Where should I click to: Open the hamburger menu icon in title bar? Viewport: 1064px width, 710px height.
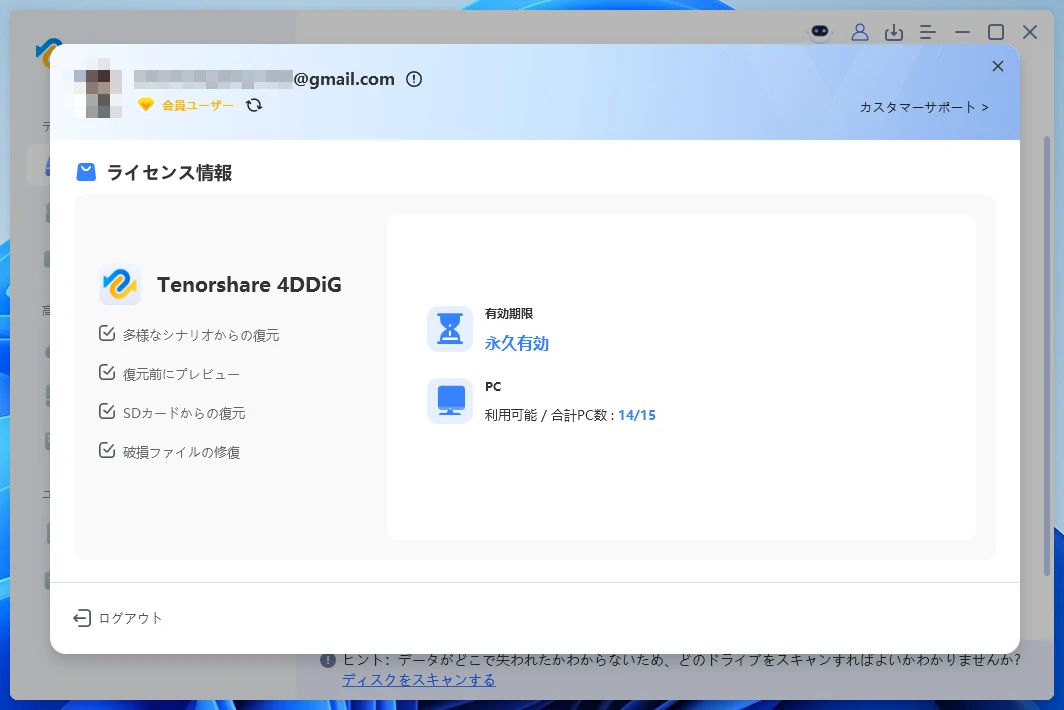[x=928, y=32]
